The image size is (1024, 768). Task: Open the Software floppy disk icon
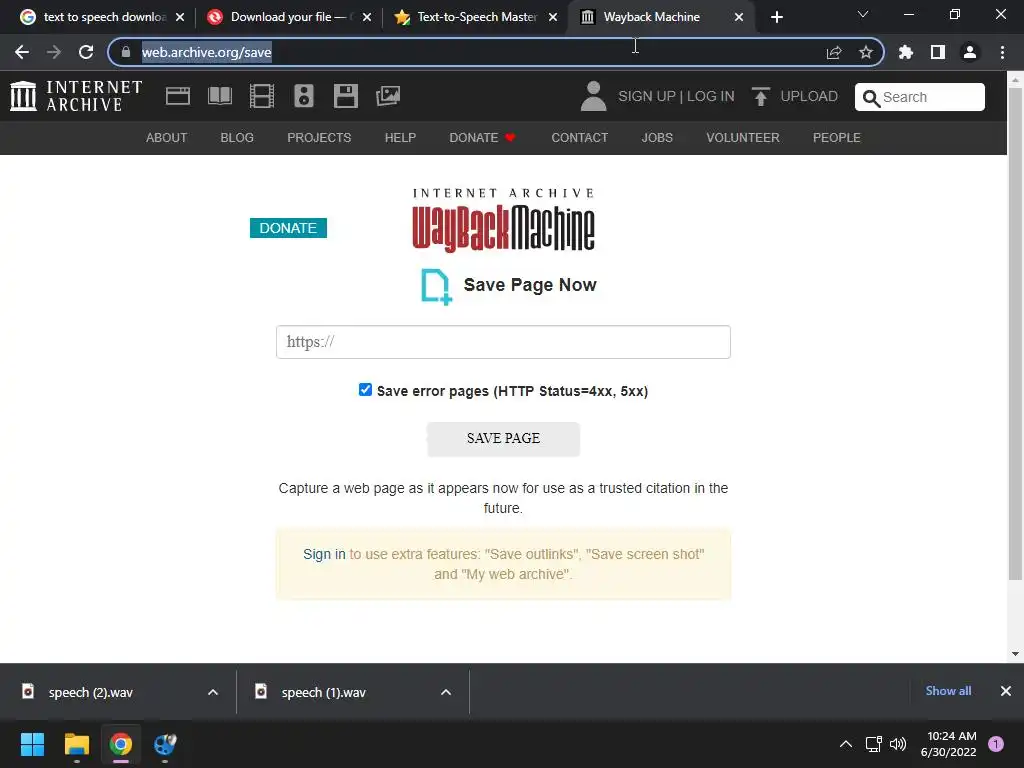pyautogui.click(x=345, y=96)
